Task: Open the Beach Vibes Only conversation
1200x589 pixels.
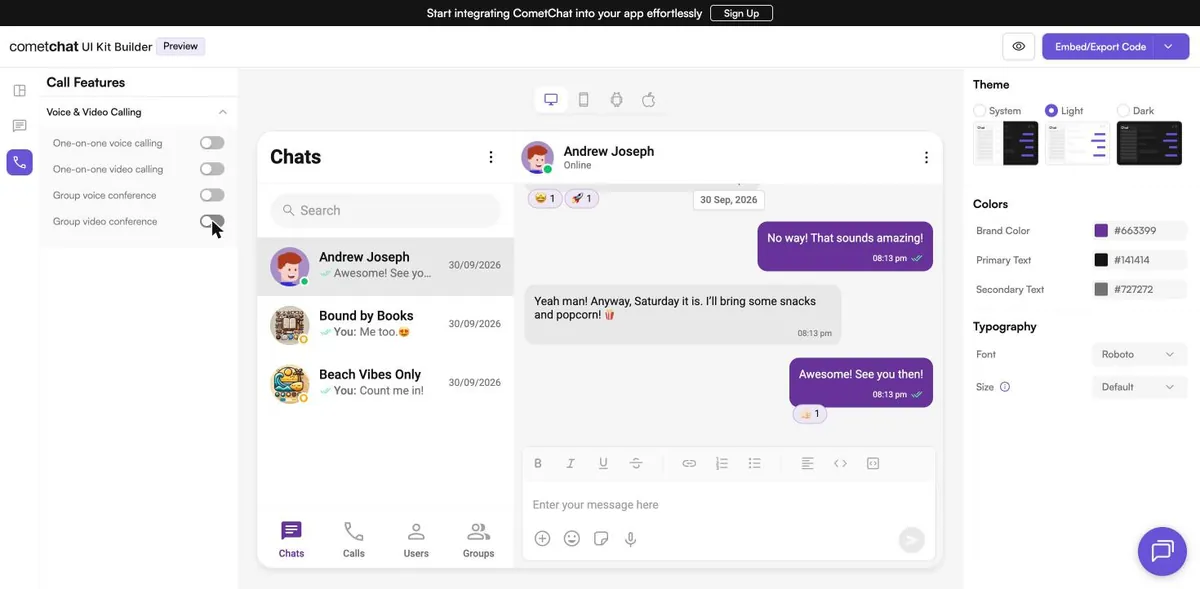Action: (385, 383)
